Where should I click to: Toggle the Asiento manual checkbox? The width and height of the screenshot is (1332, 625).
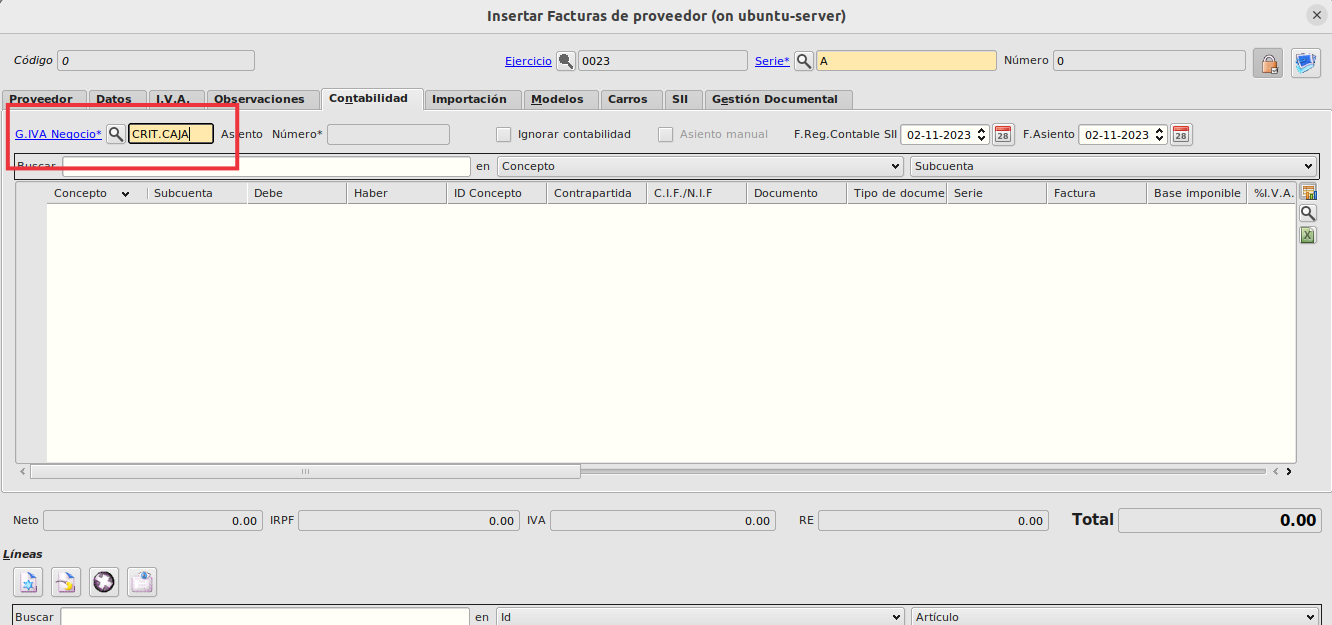[665, 134]
